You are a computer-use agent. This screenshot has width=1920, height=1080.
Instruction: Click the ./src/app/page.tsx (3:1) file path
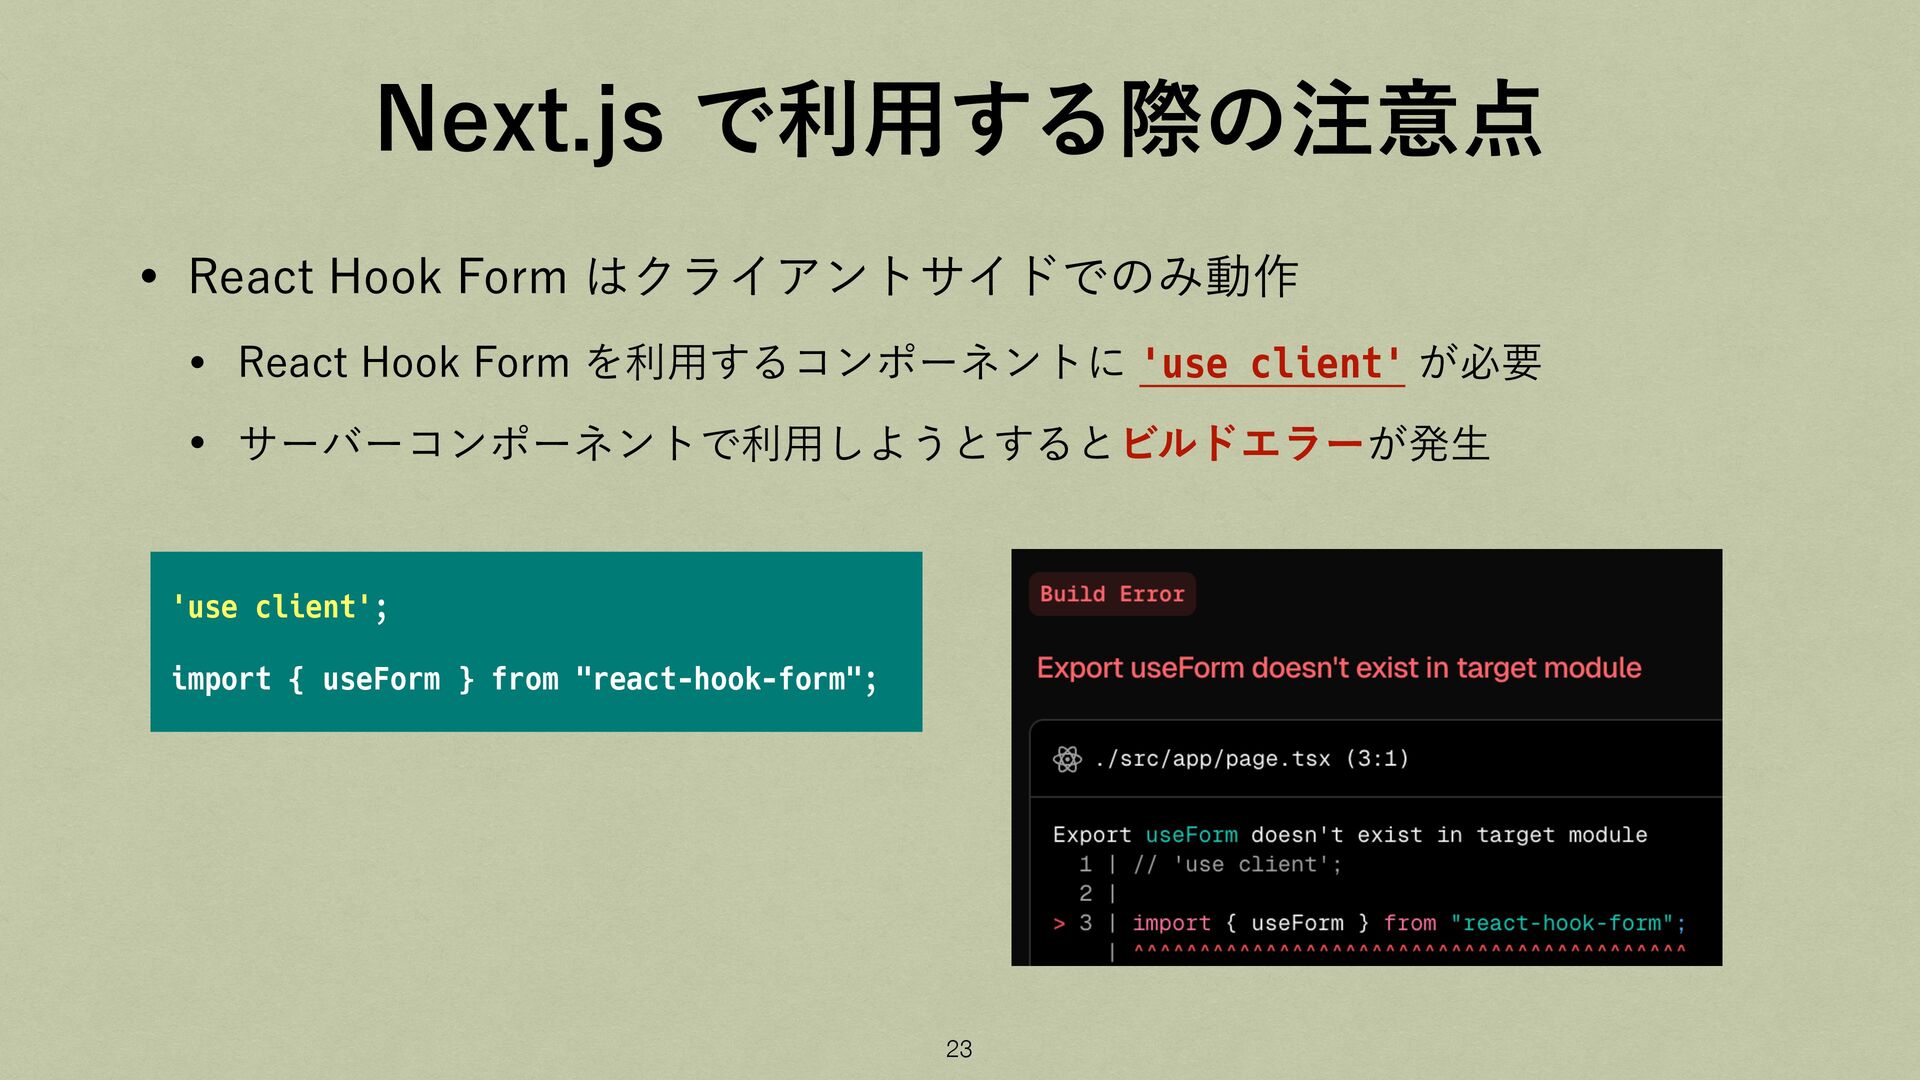coord(1251,759)
